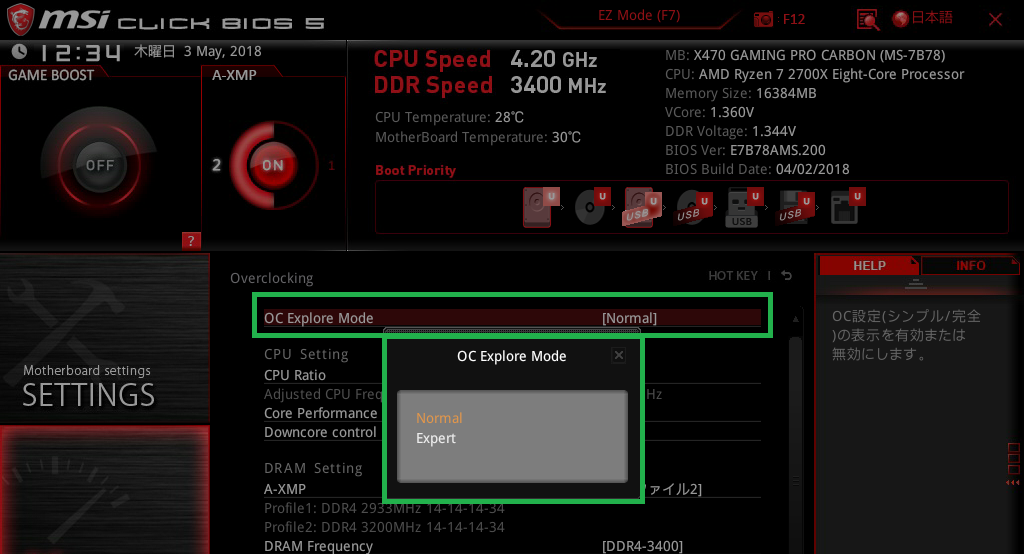
Task: Select the optical disc boot device icon
Action: point(592,207)
